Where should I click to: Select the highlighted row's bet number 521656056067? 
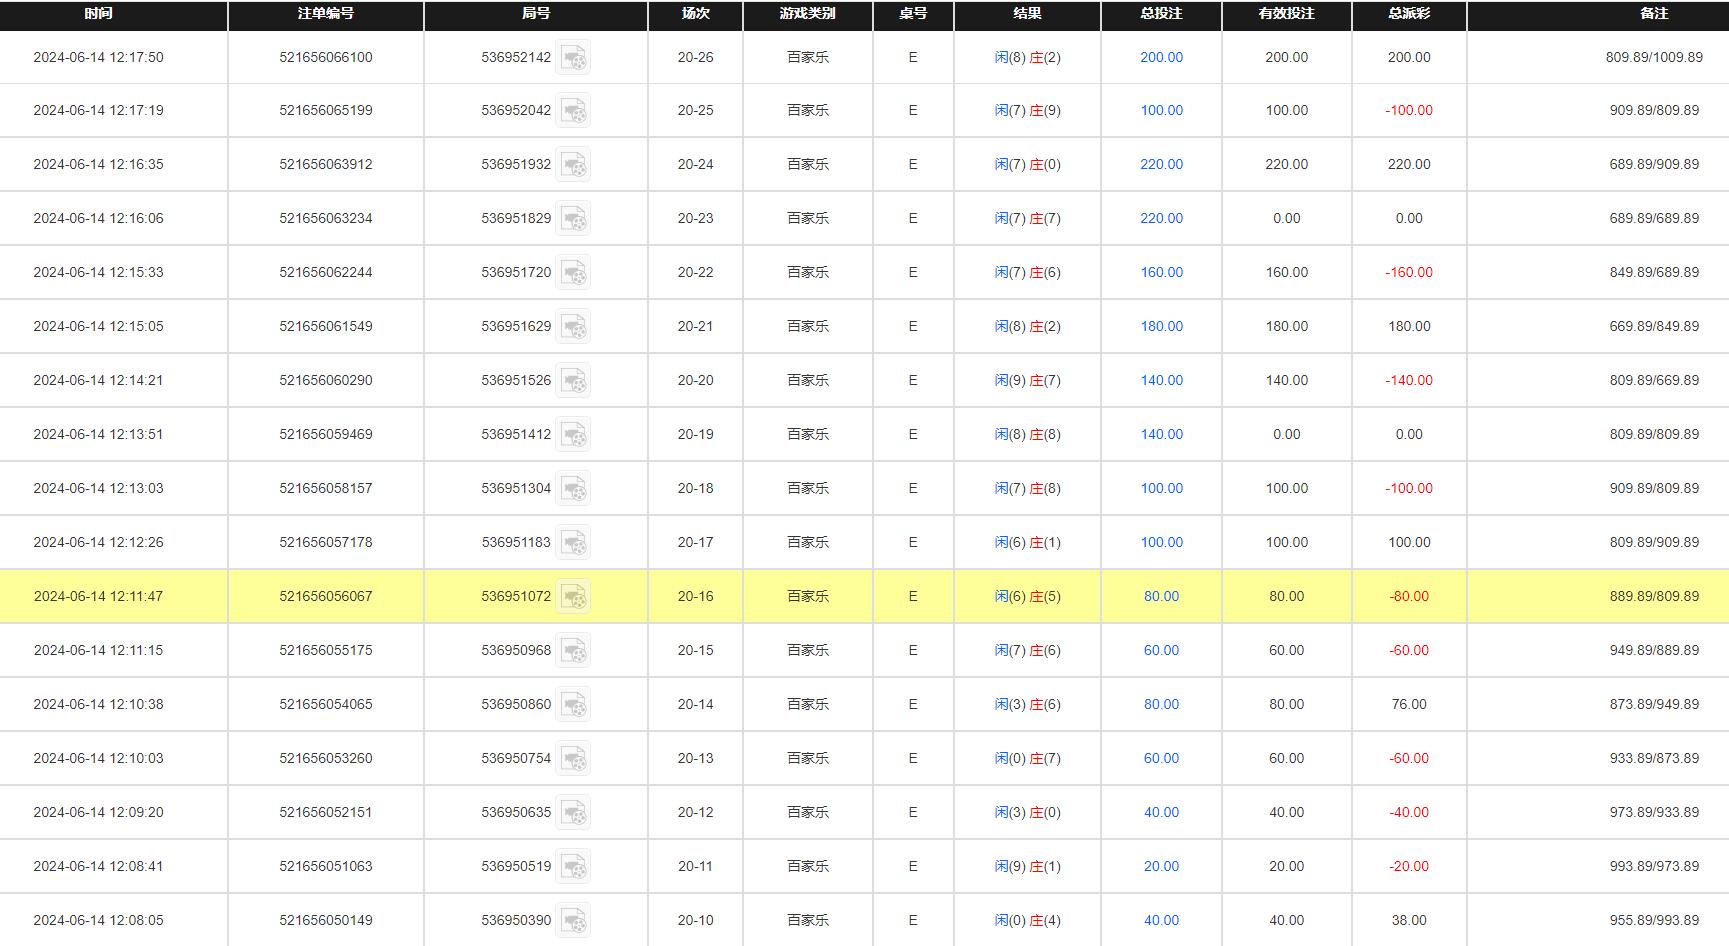pos(326,596)
